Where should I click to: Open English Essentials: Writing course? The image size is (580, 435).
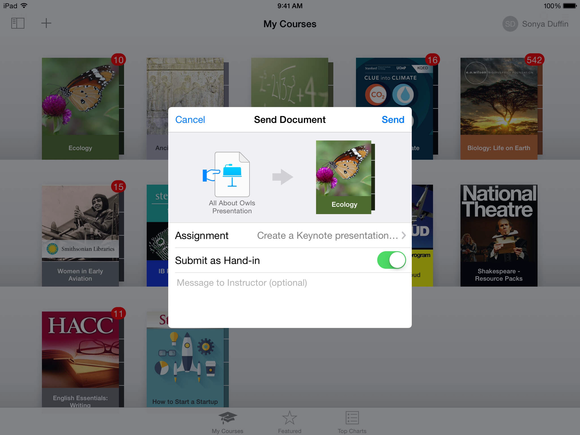pyautogui.click(x=82, y=359)
